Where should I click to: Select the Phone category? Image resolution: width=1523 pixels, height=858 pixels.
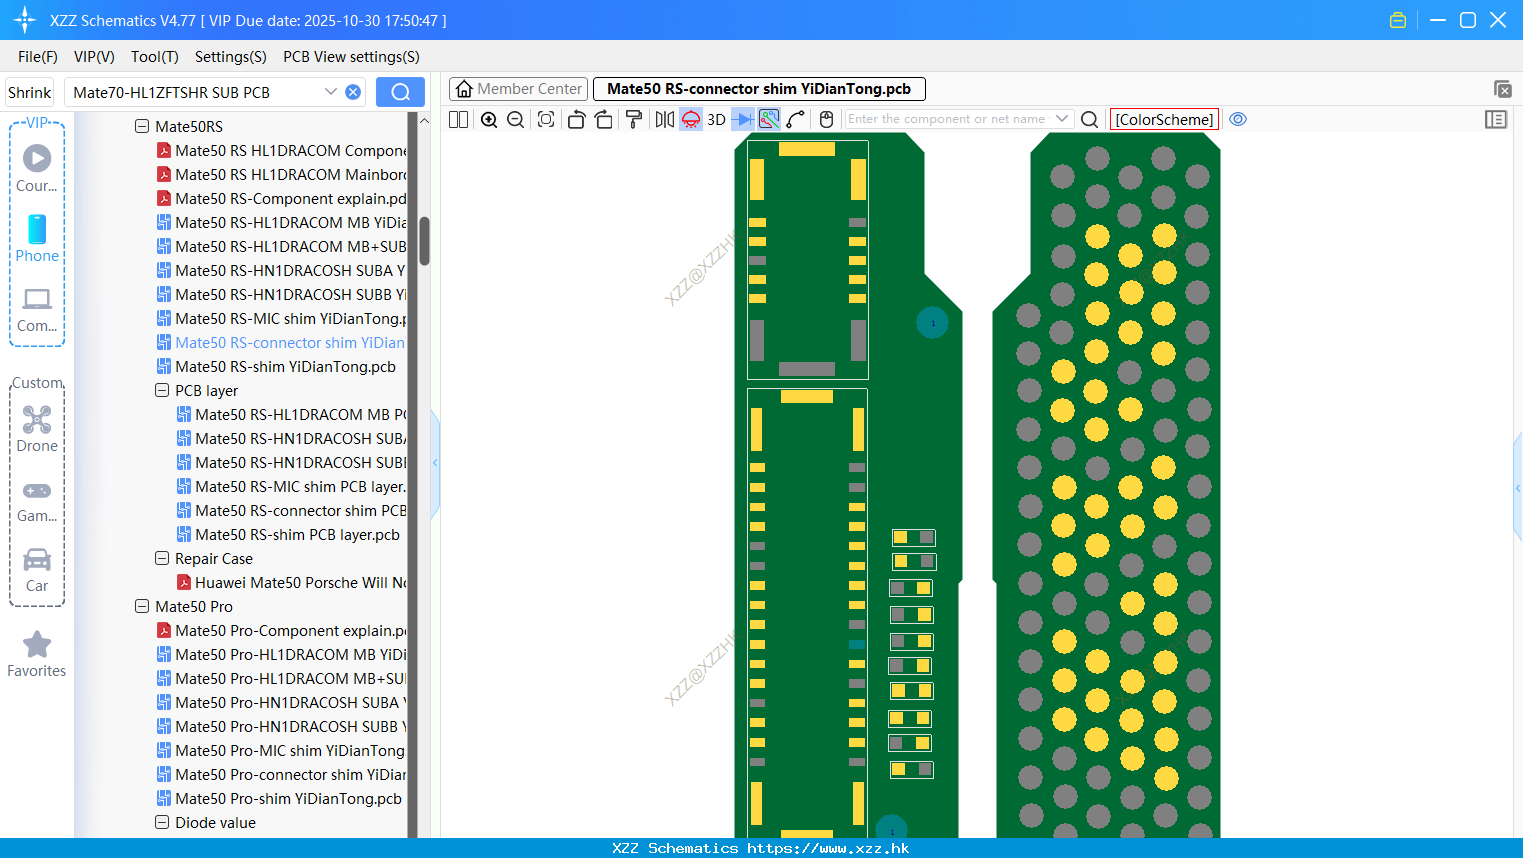(x=37, y=238)
